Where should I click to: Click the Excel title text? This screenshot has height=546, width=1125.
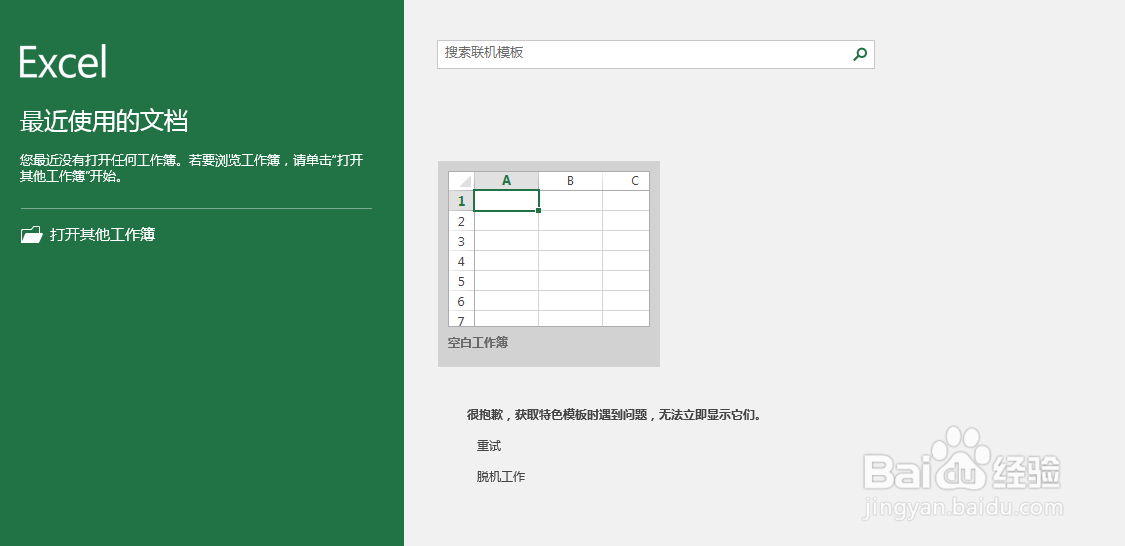pos(63,62)
